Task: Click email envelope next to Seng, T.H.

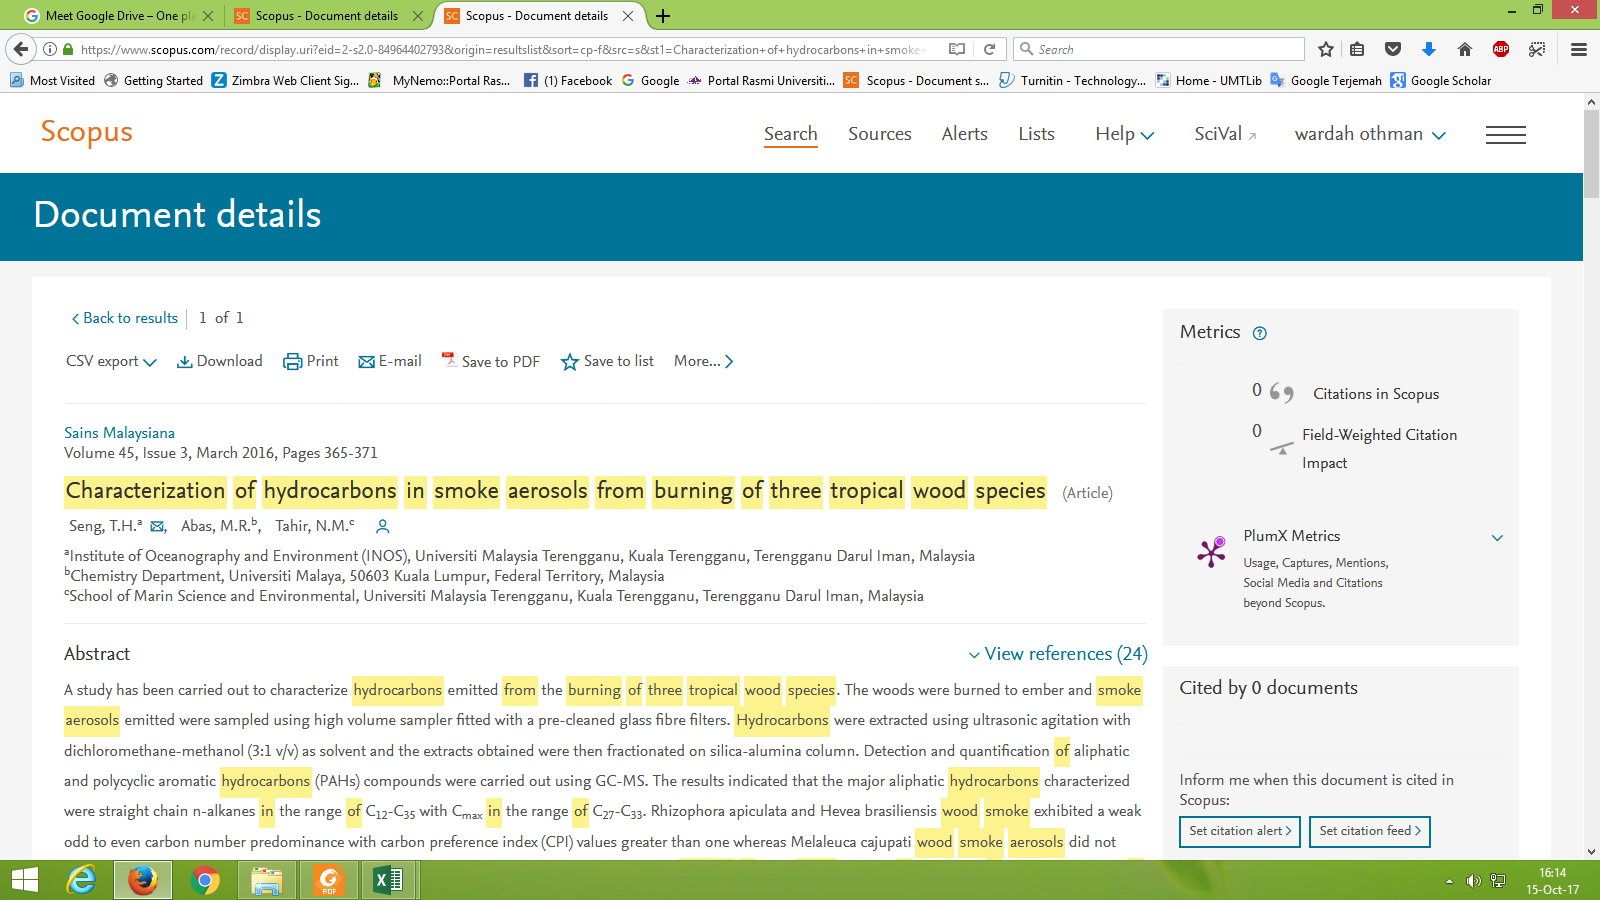Action: (x=157, y=527)
